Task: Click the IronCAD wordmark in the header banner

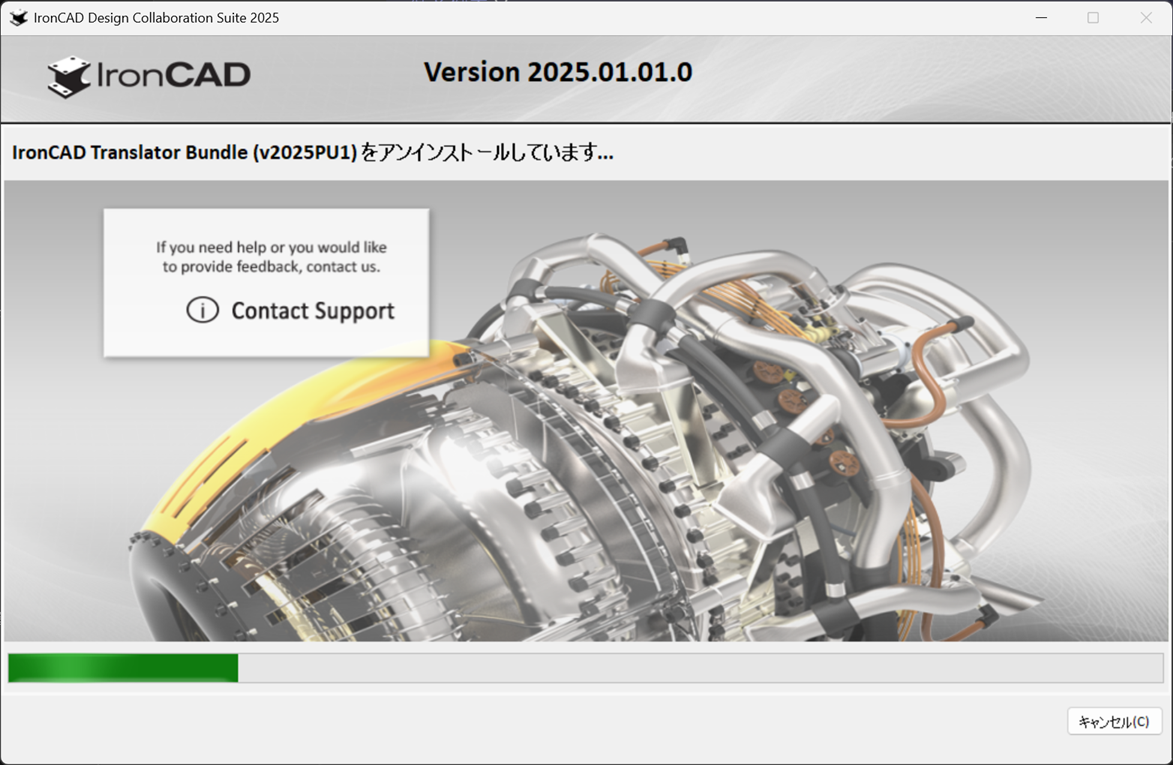Action: [x=173, y=75]
